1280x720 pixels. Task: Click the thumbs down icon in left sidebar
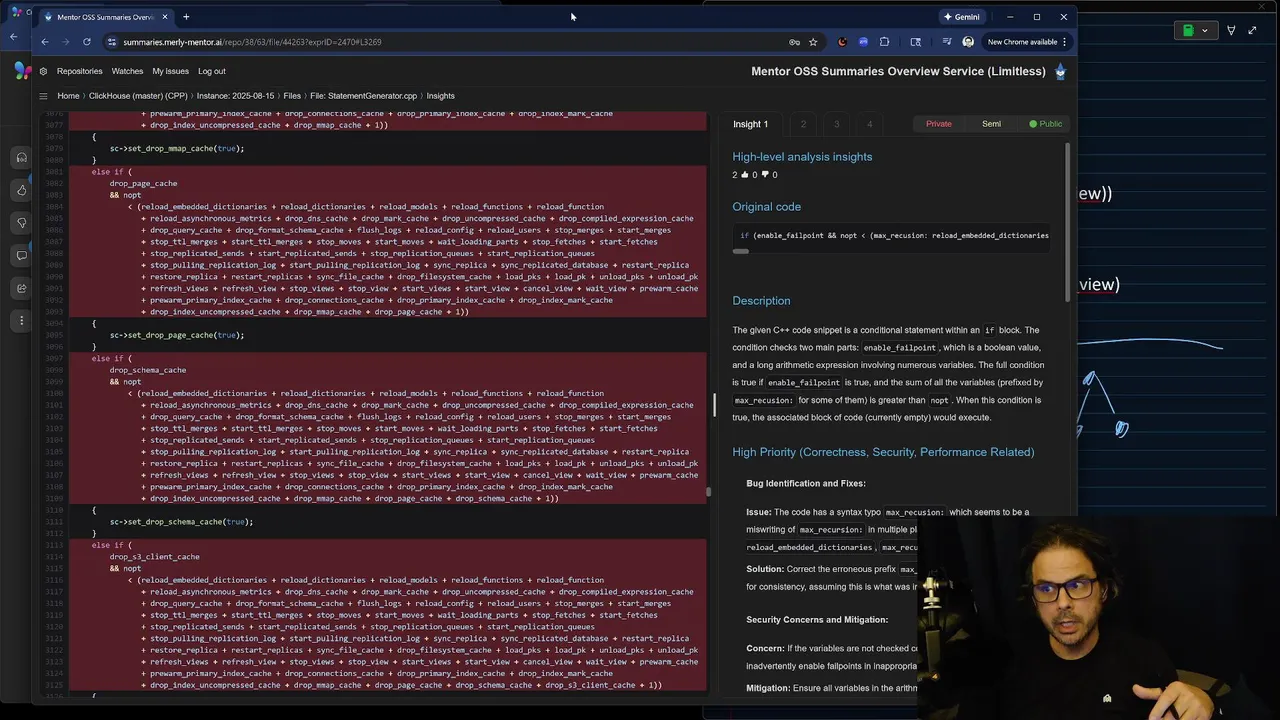[x=21, y=222]
